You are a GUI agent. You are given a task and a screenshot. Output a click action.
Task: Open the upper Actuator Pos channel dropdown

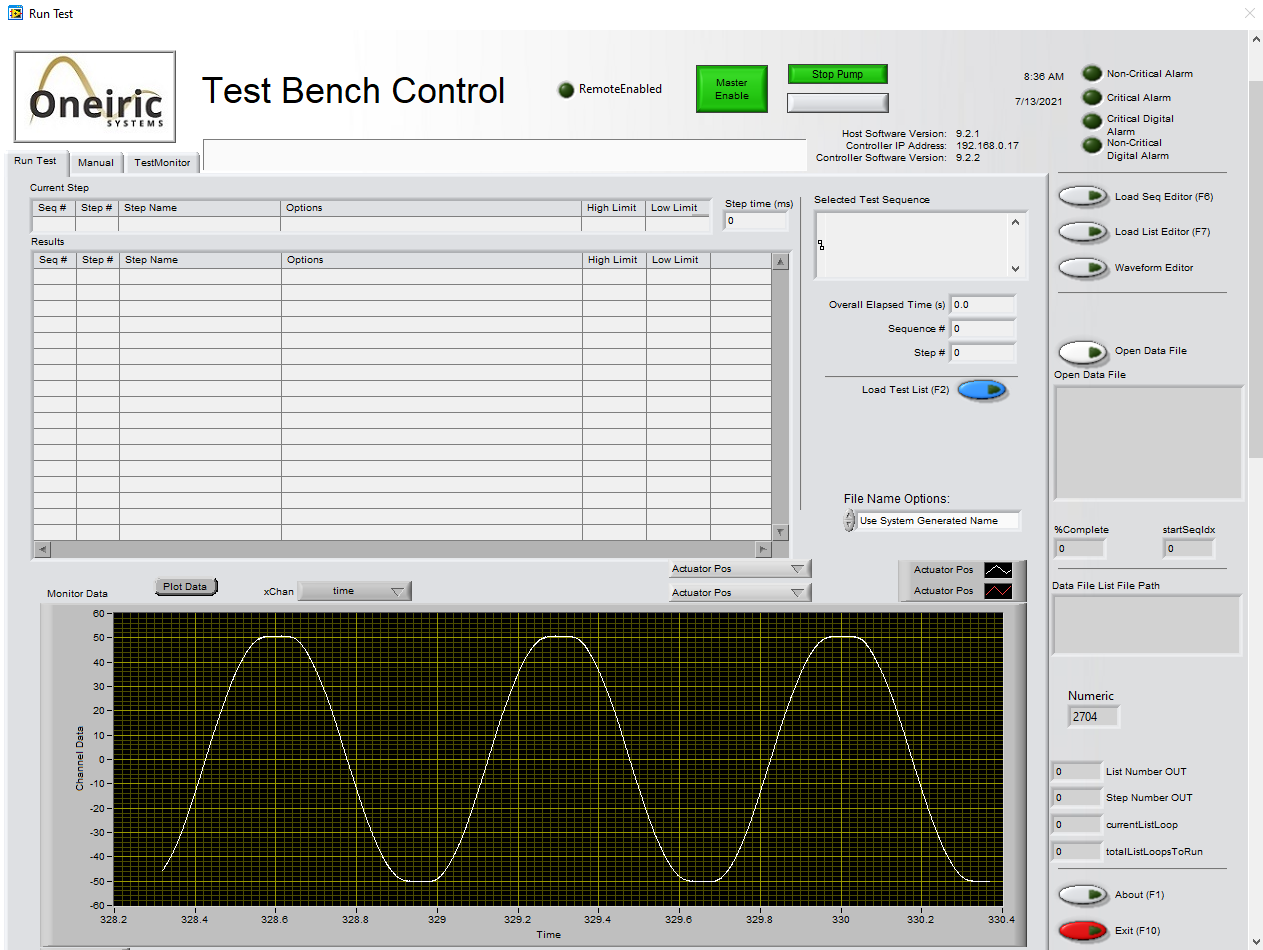(x=740, y=569)
